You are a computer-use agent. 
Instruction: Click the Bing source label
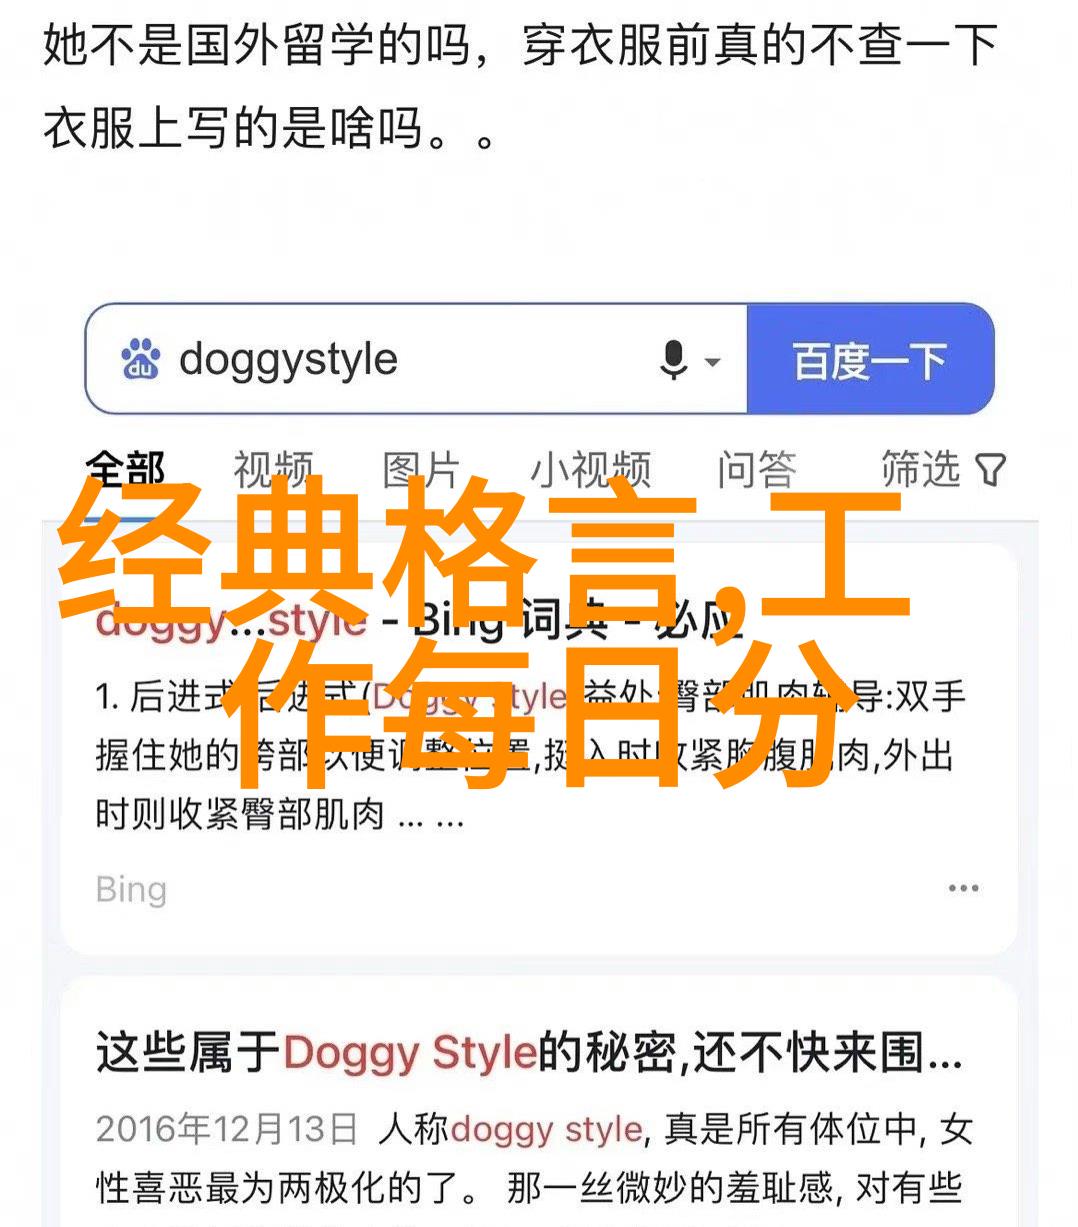pos(131,889)
